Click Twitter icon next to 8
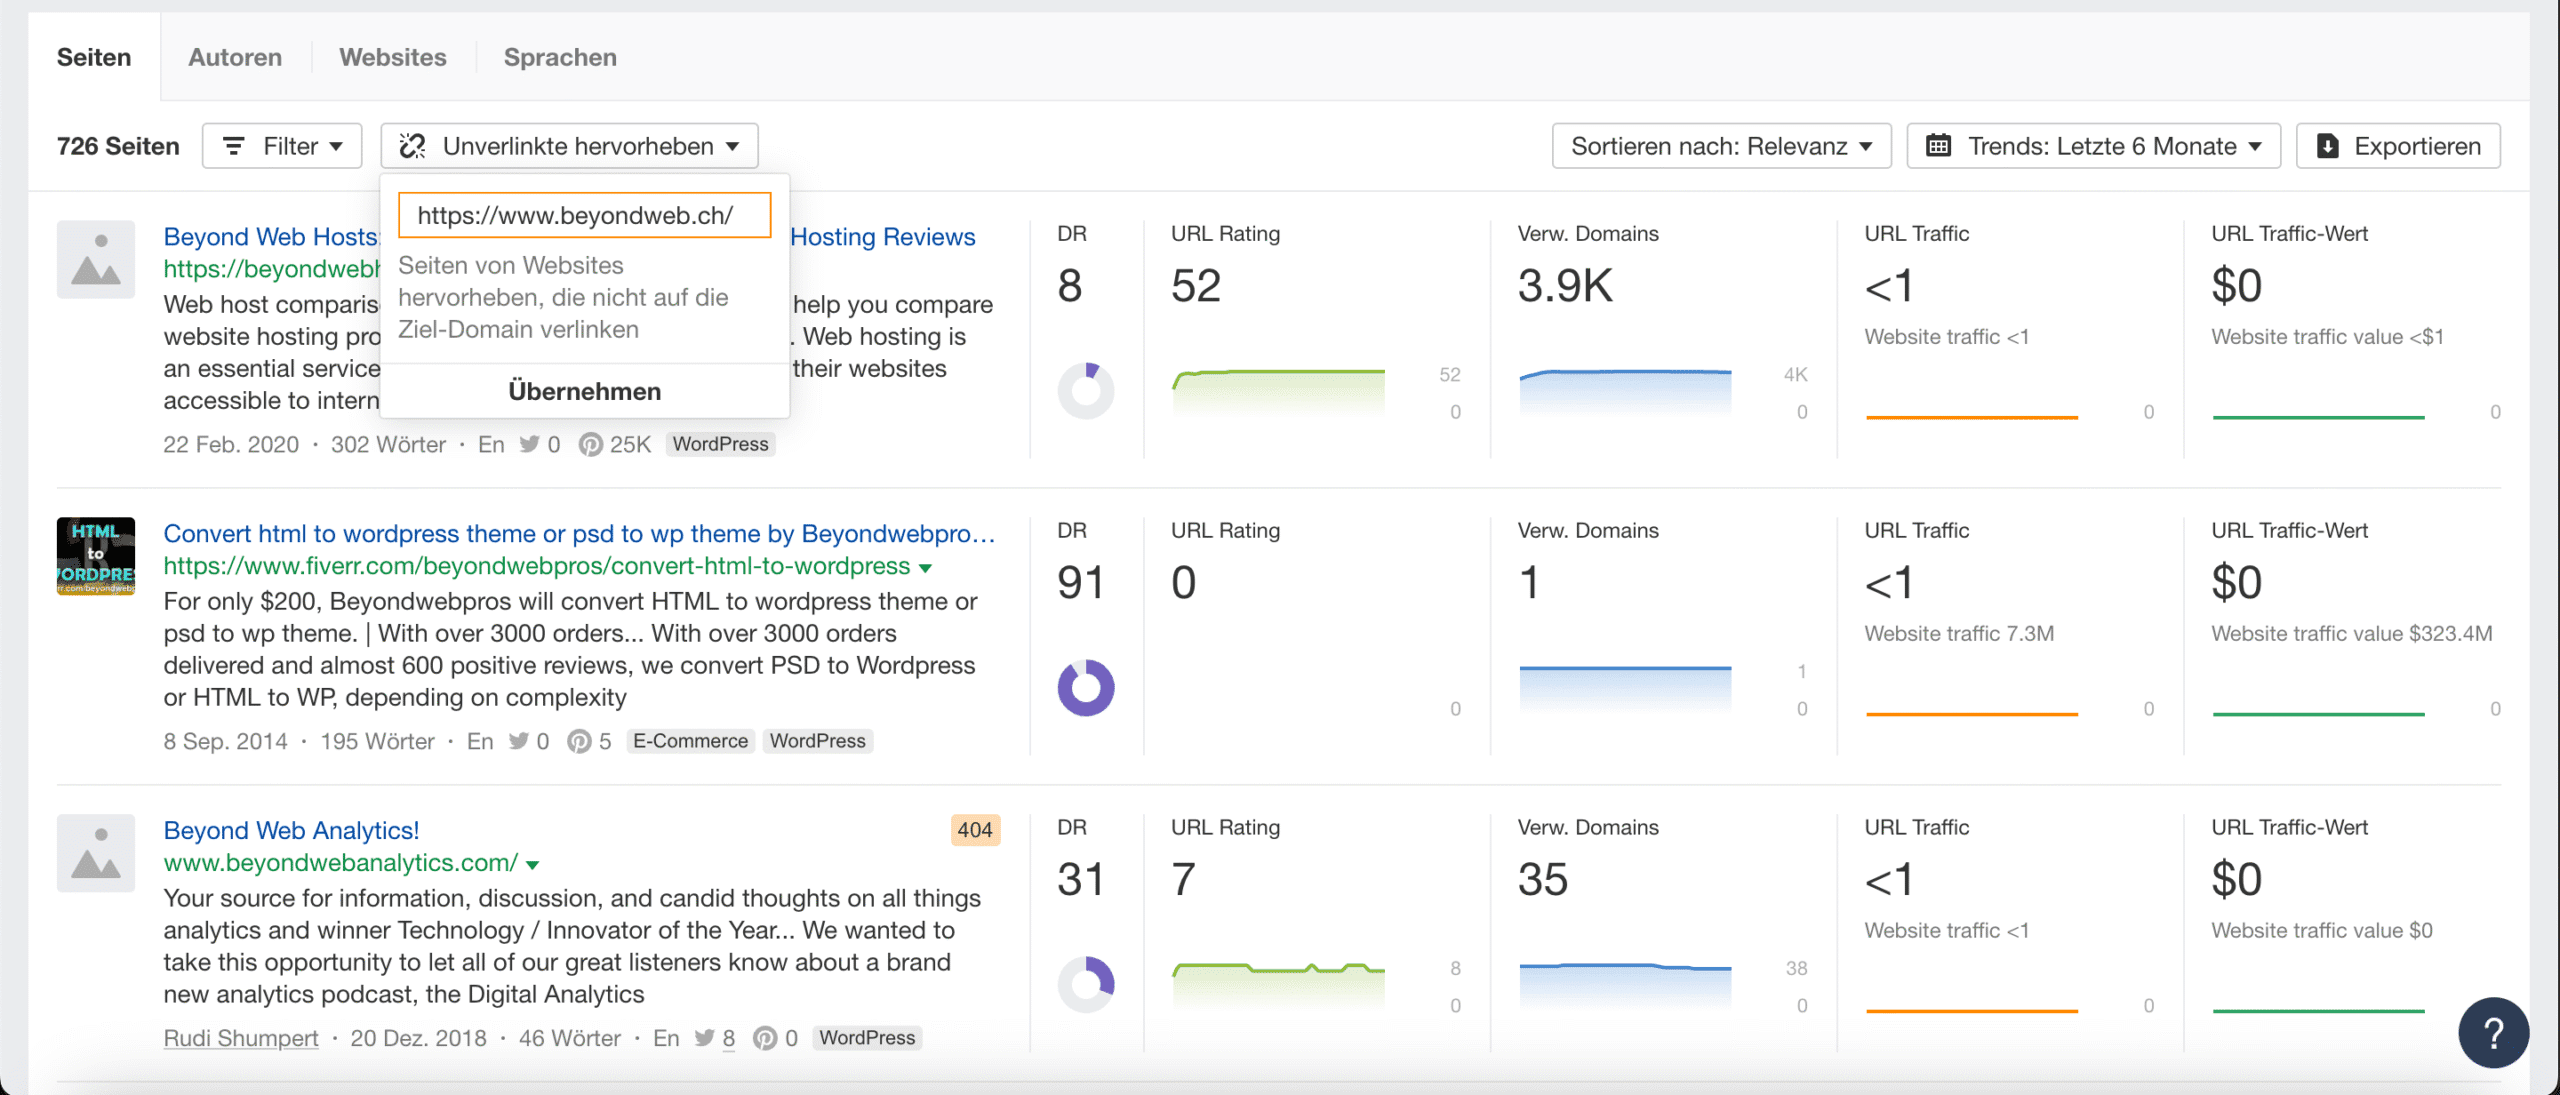The image size is (2560, 1095). 704,1038
